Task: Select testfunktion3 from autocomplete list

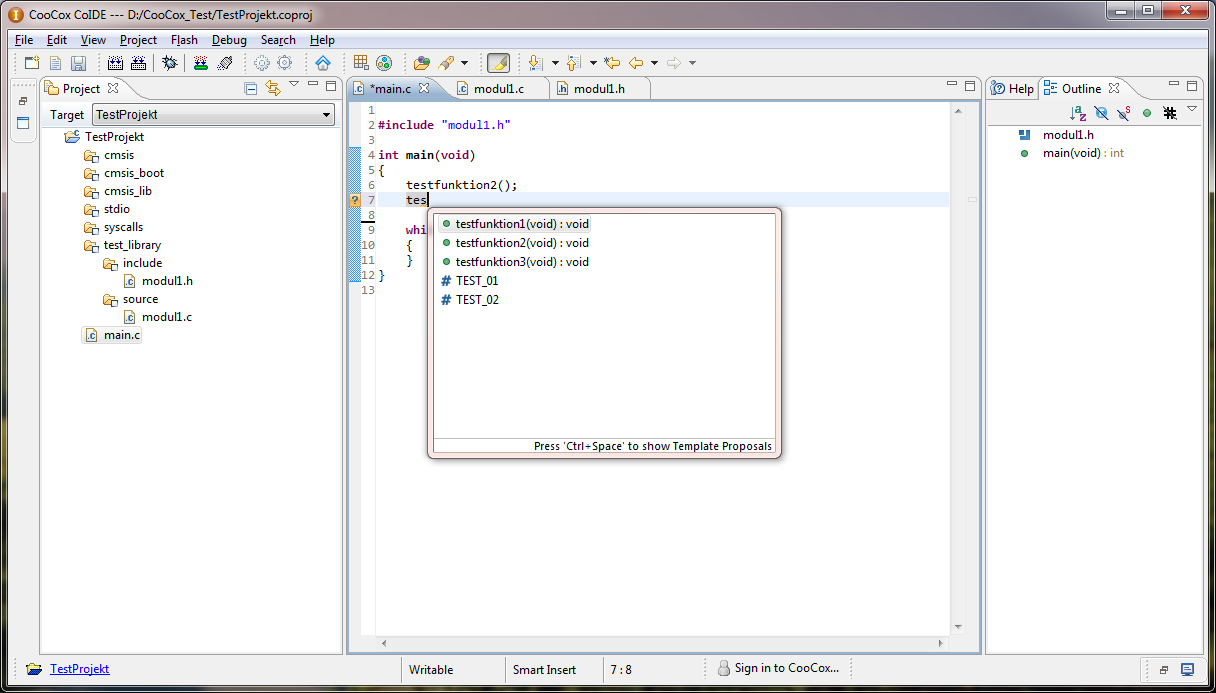Action: [x=521, y=262]
